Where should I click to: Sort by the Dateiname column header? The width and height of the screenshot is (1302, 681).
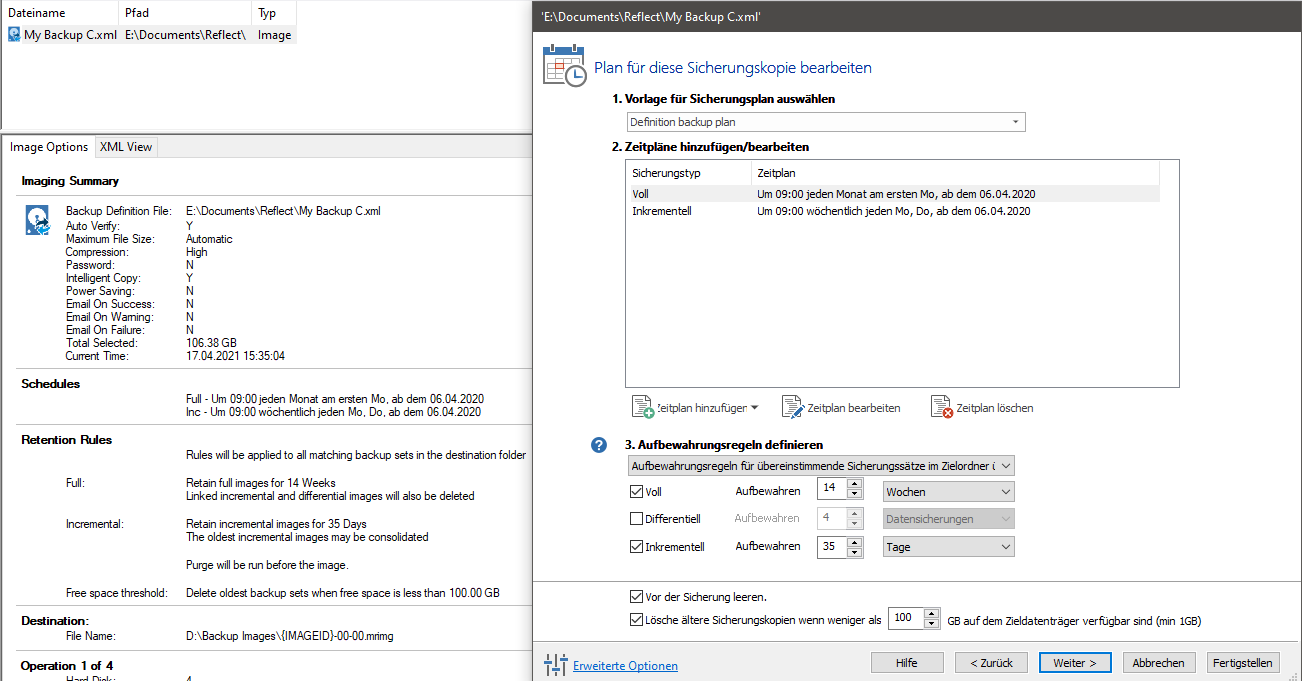coord(60,12)
